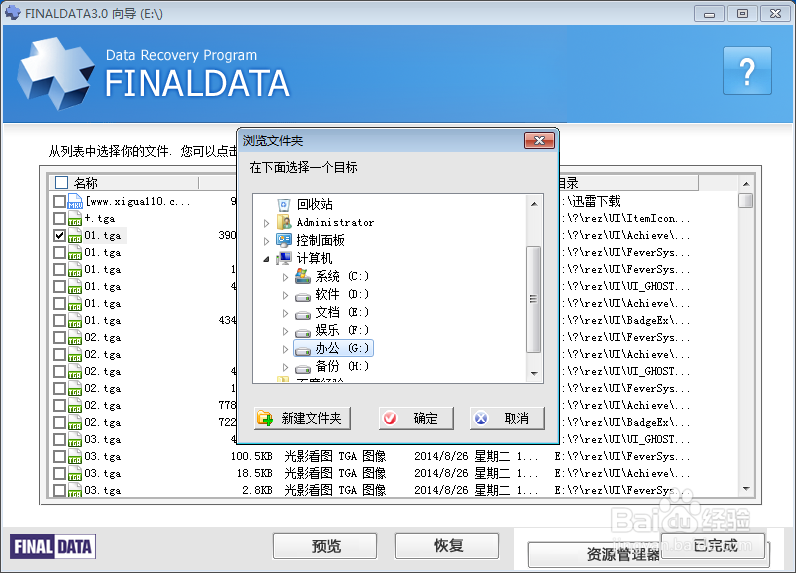
Task: Click the TGA icon beside +.tga
Action: (75, 219)
